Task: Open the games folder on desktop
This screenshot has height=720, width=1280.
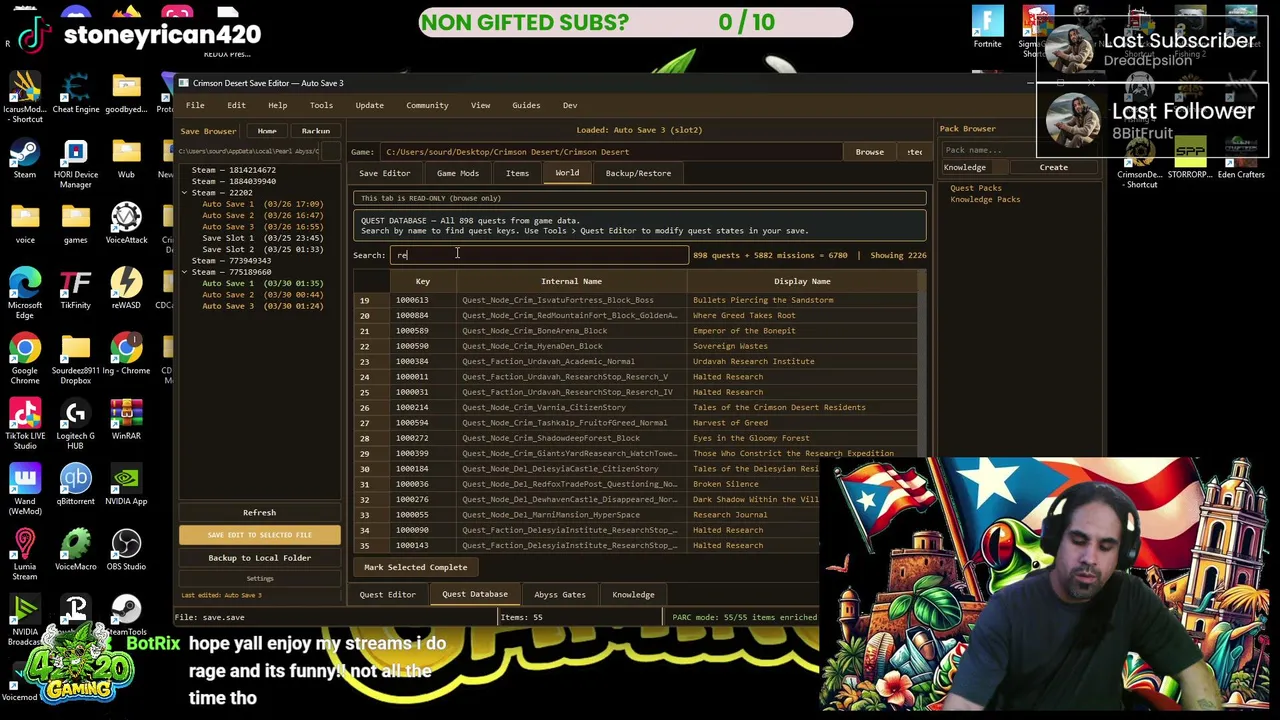Action: click(76, 225)
